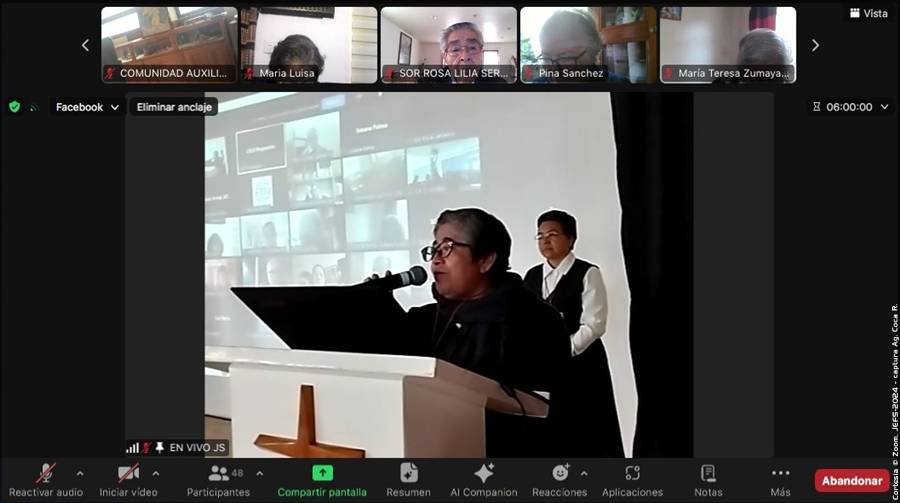Click the signal strength bars icon

[x=133, y=447]
